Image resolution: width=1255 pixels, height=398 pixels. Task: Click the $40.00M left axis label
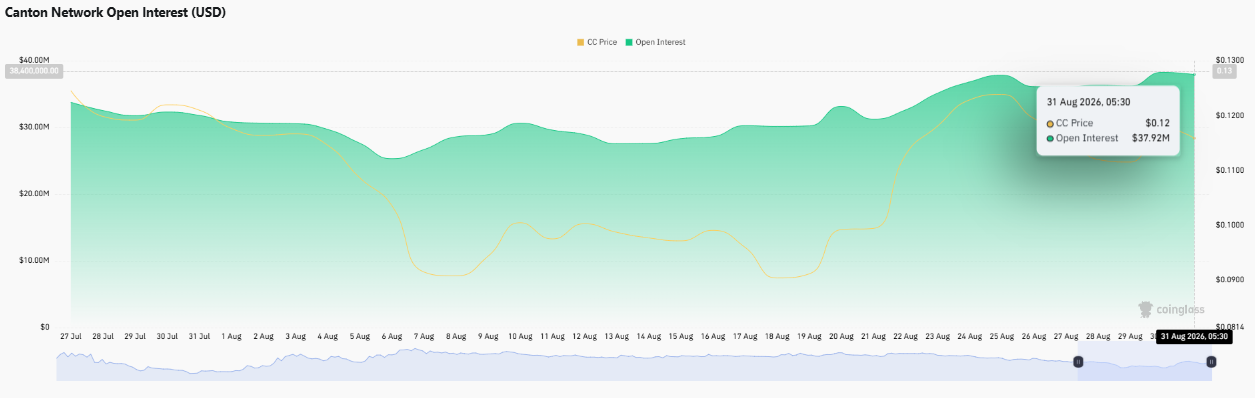click(35, 60)
